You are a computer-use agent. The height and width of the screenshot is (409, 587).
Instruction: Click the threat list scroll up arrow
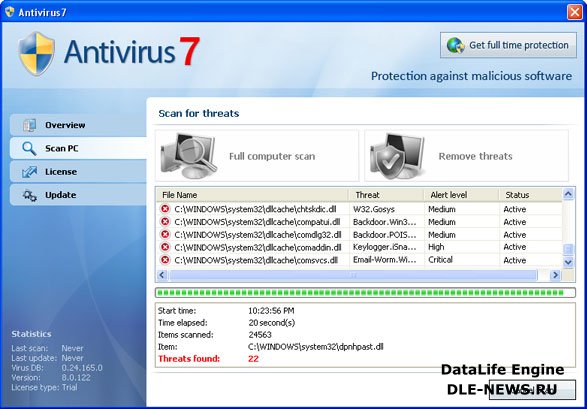(x=568, y=194)
